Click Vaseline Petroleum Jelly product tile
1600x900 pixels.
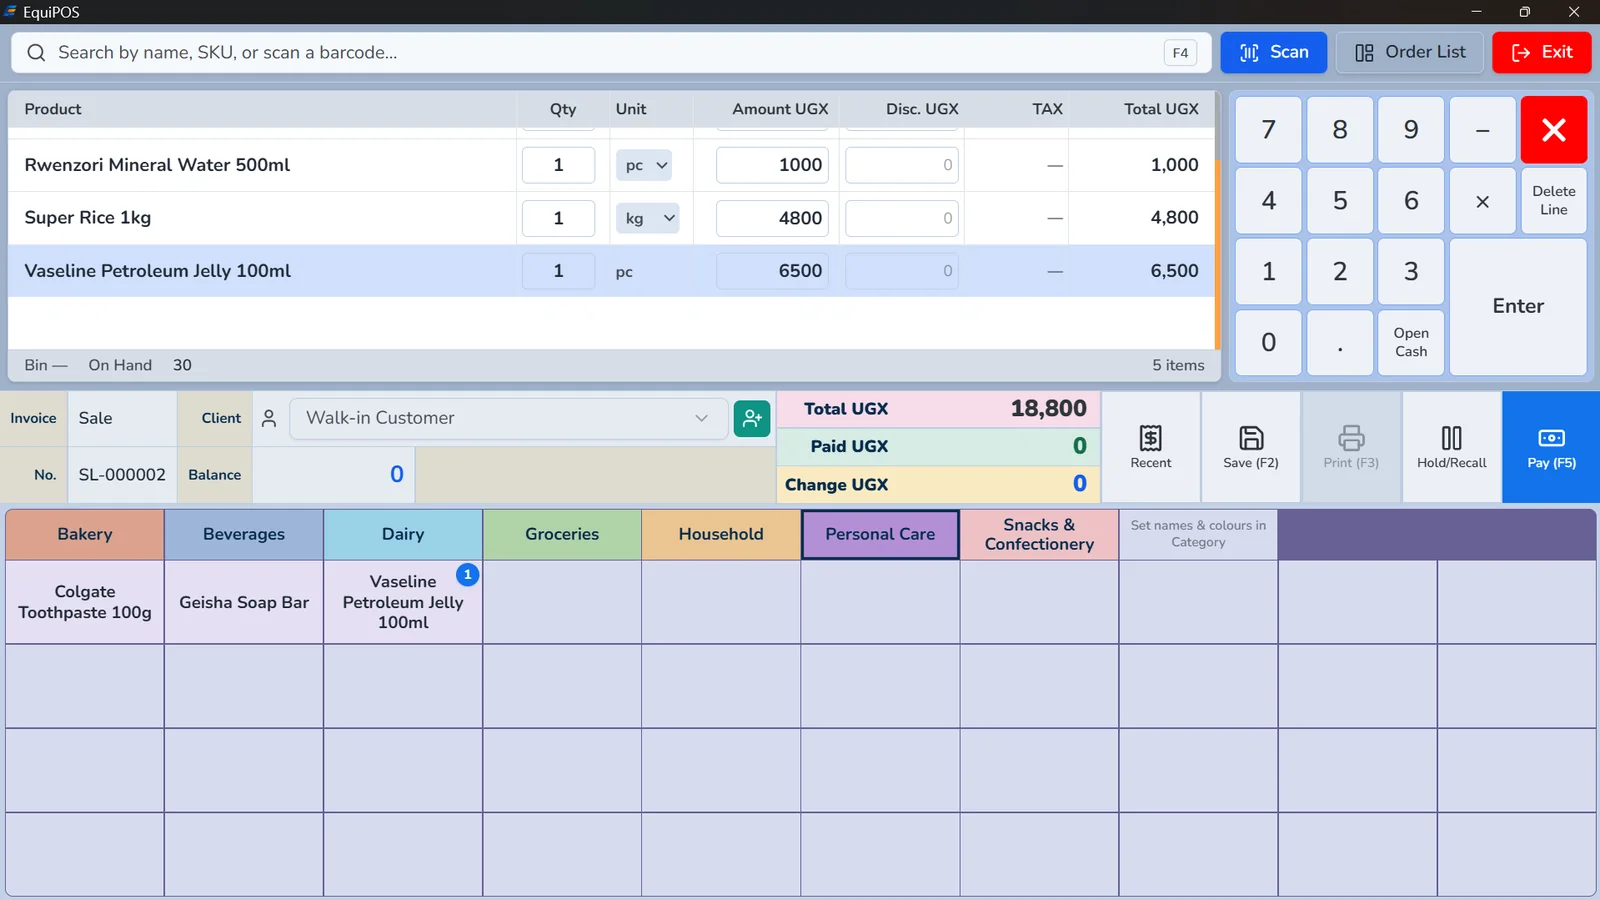pyautogui.click(x=403, y=602)
